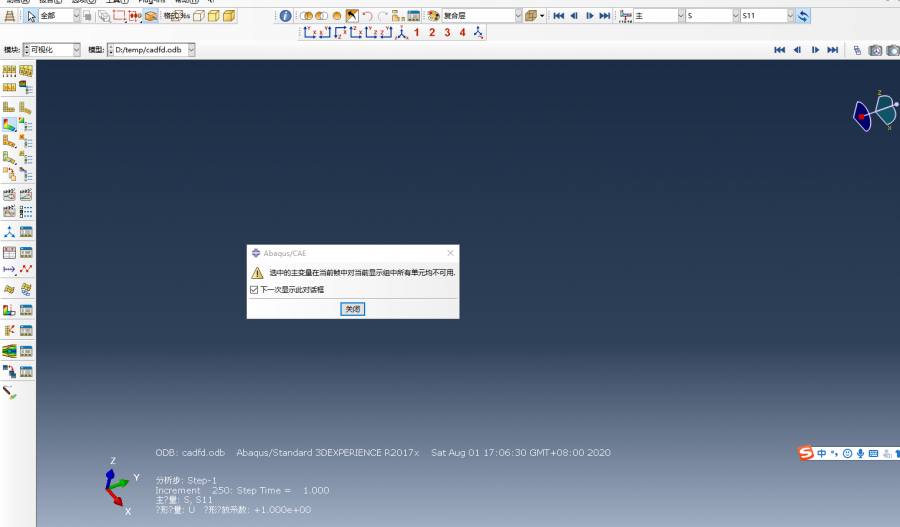
Task: Click first-frame button in the context bar
Action: [x=779, y=50]
